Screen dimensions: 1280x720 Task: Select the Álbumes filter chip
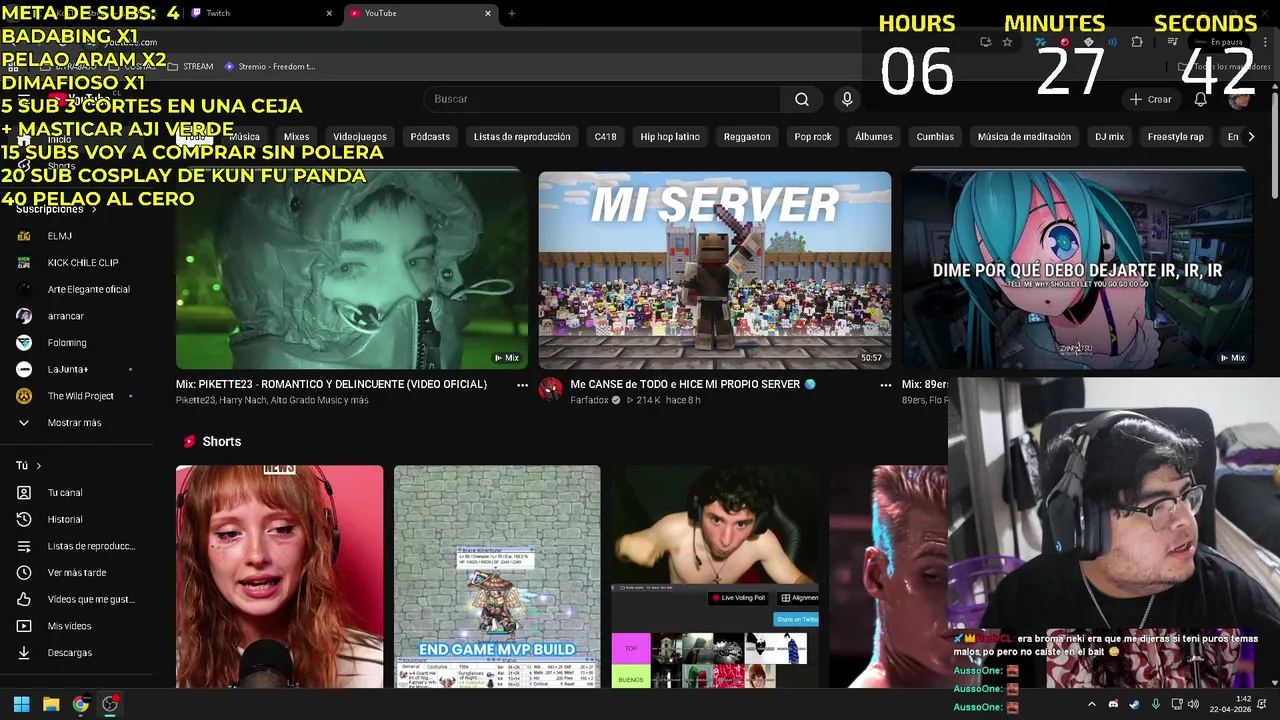[874, 136]
